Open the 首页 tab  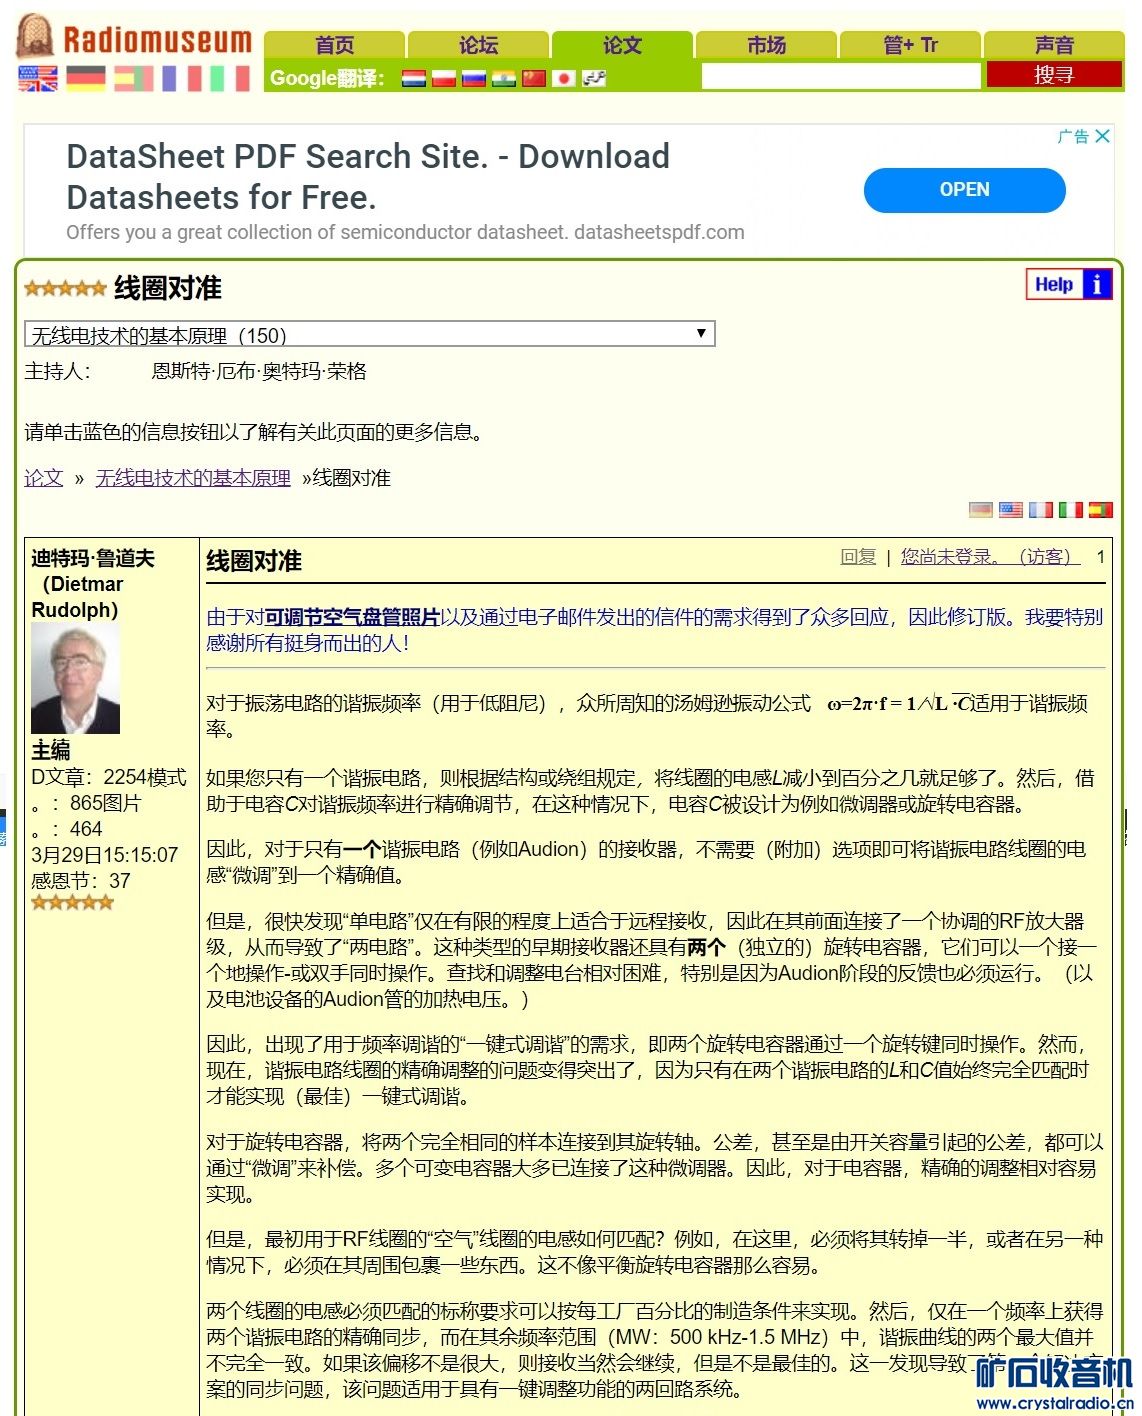pyautogui.click(x=334, y=45)
